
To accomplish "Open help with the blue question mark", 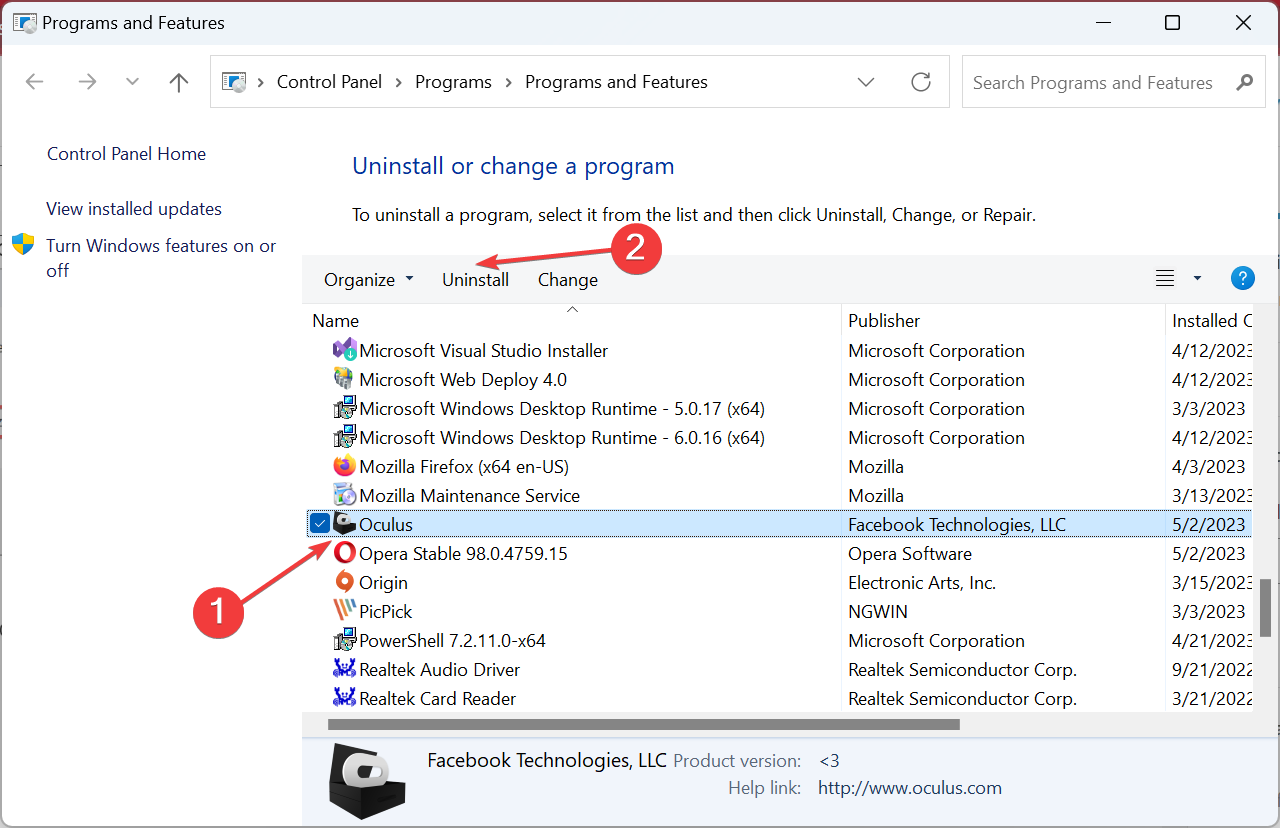I will click(1242, 279).
